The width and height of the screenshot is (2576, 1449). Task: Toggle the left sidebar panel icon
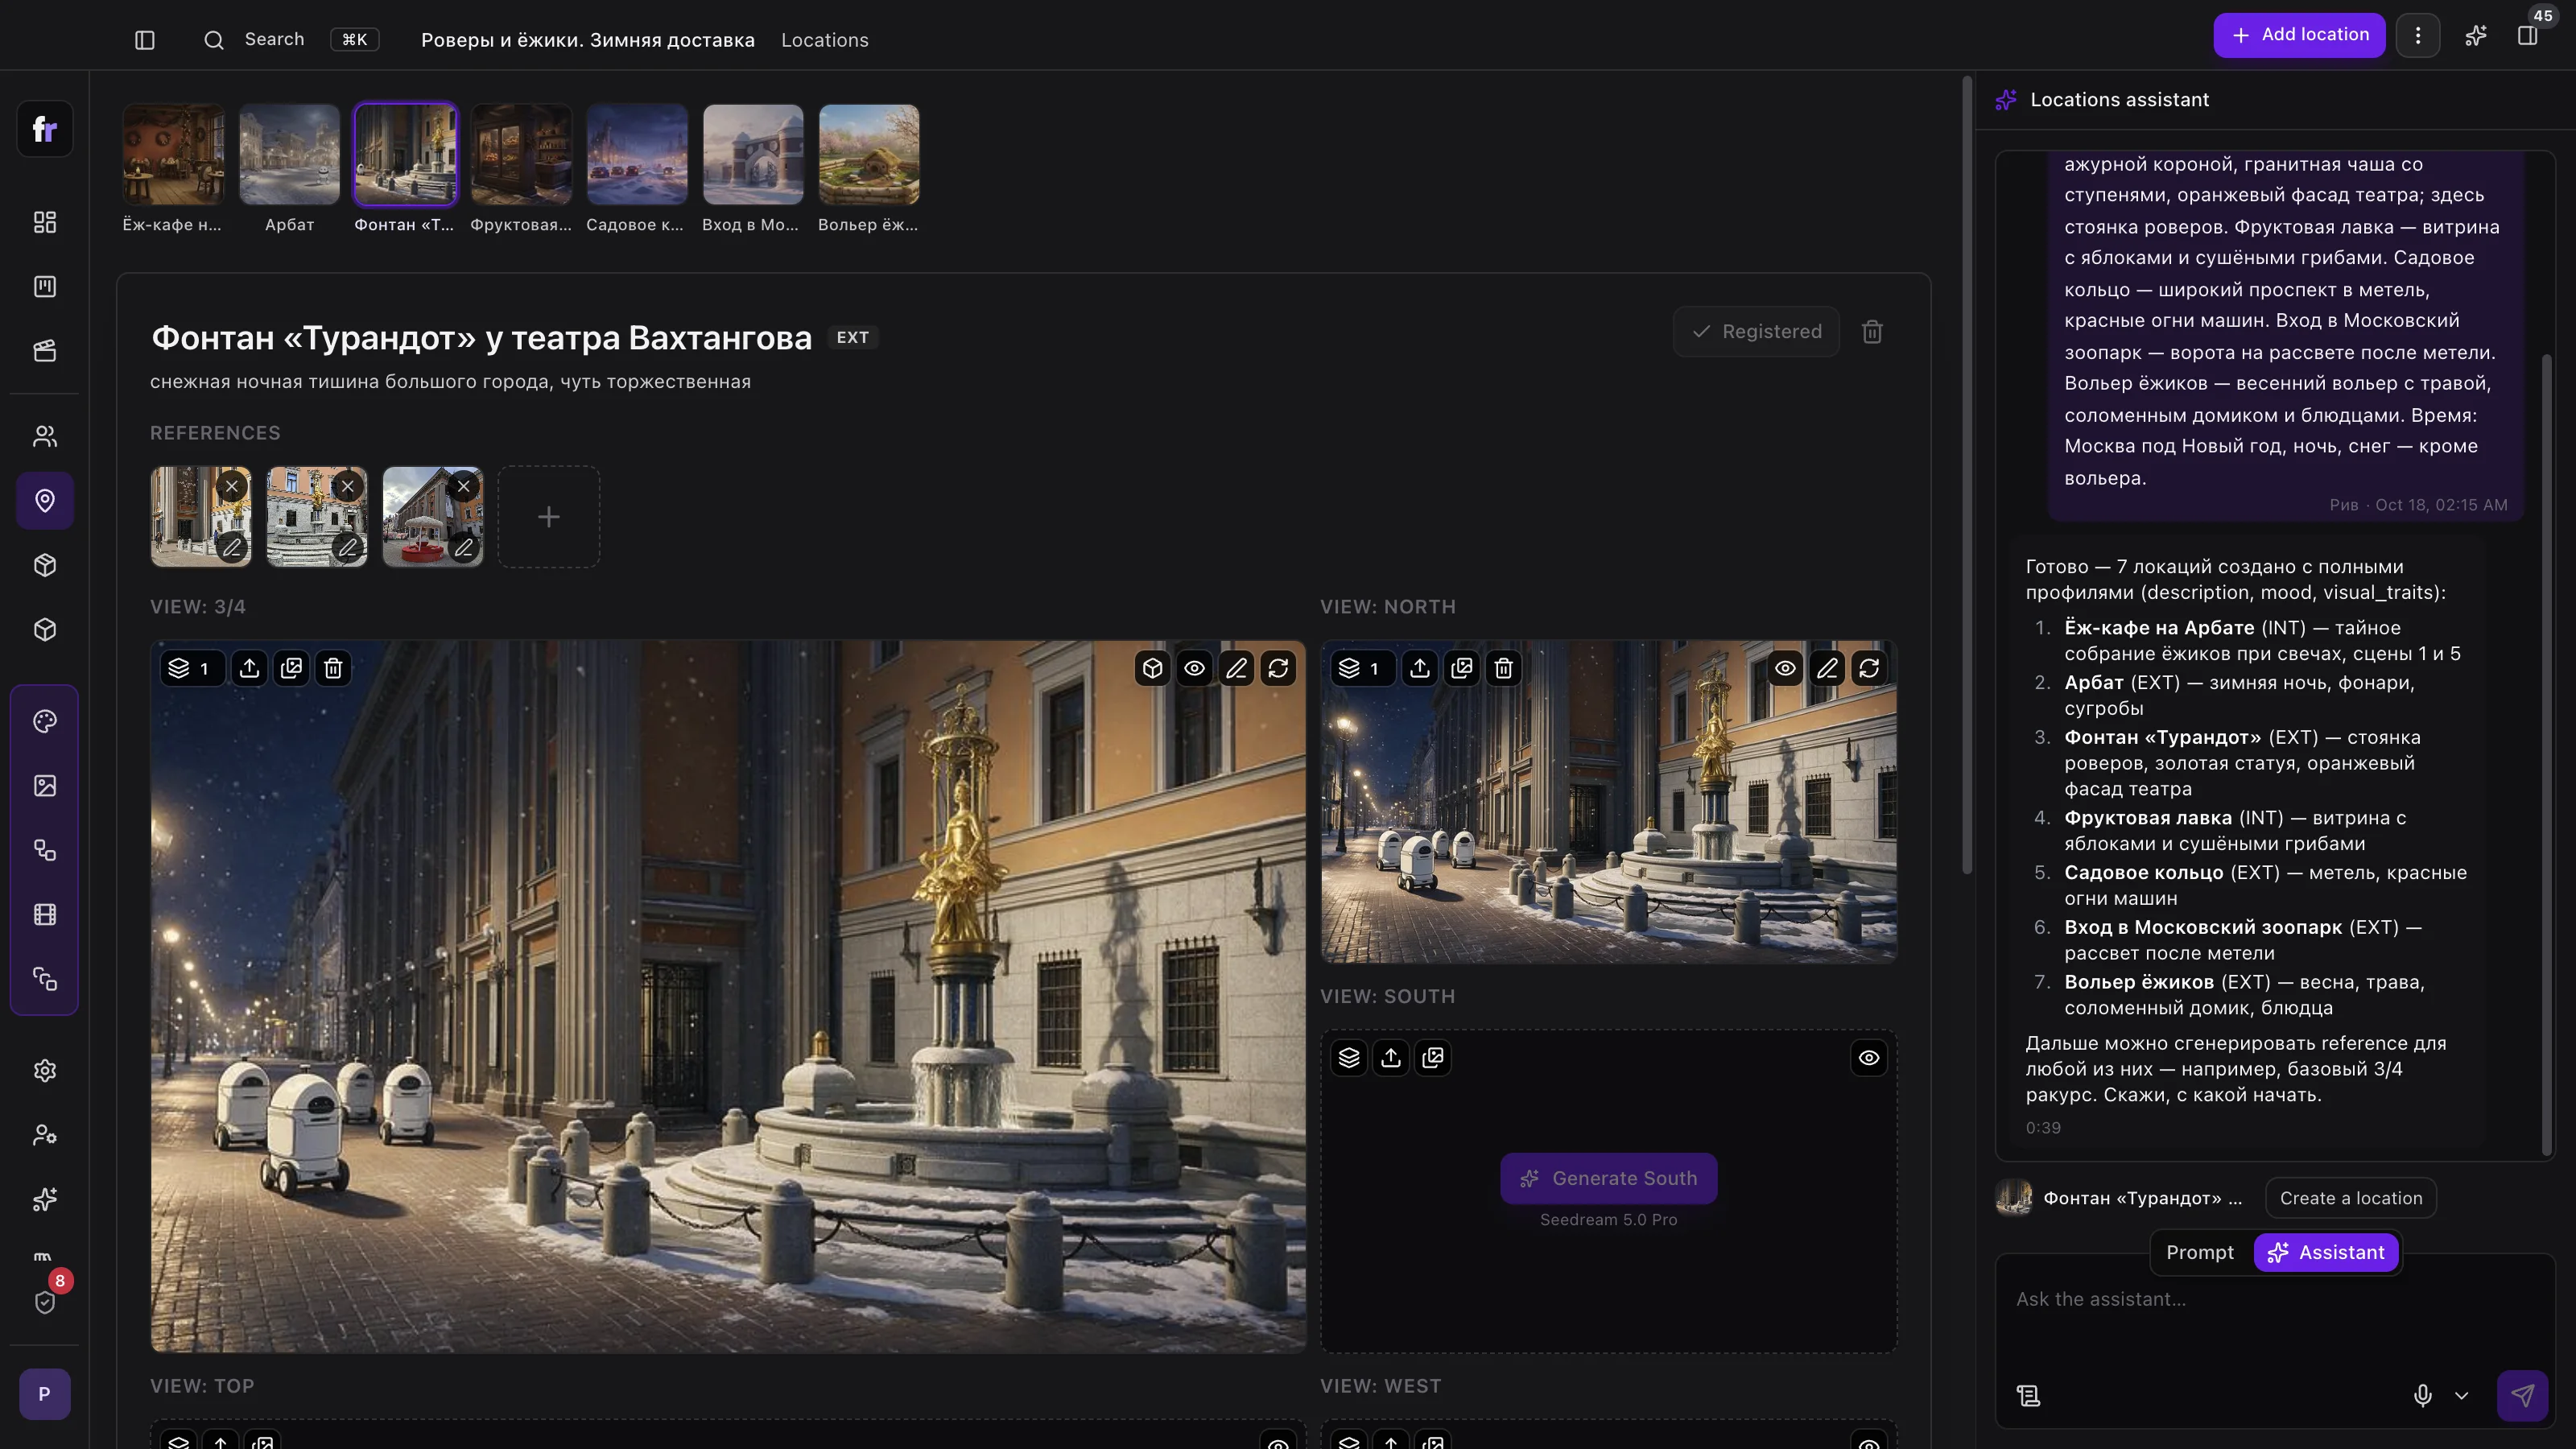145,40
